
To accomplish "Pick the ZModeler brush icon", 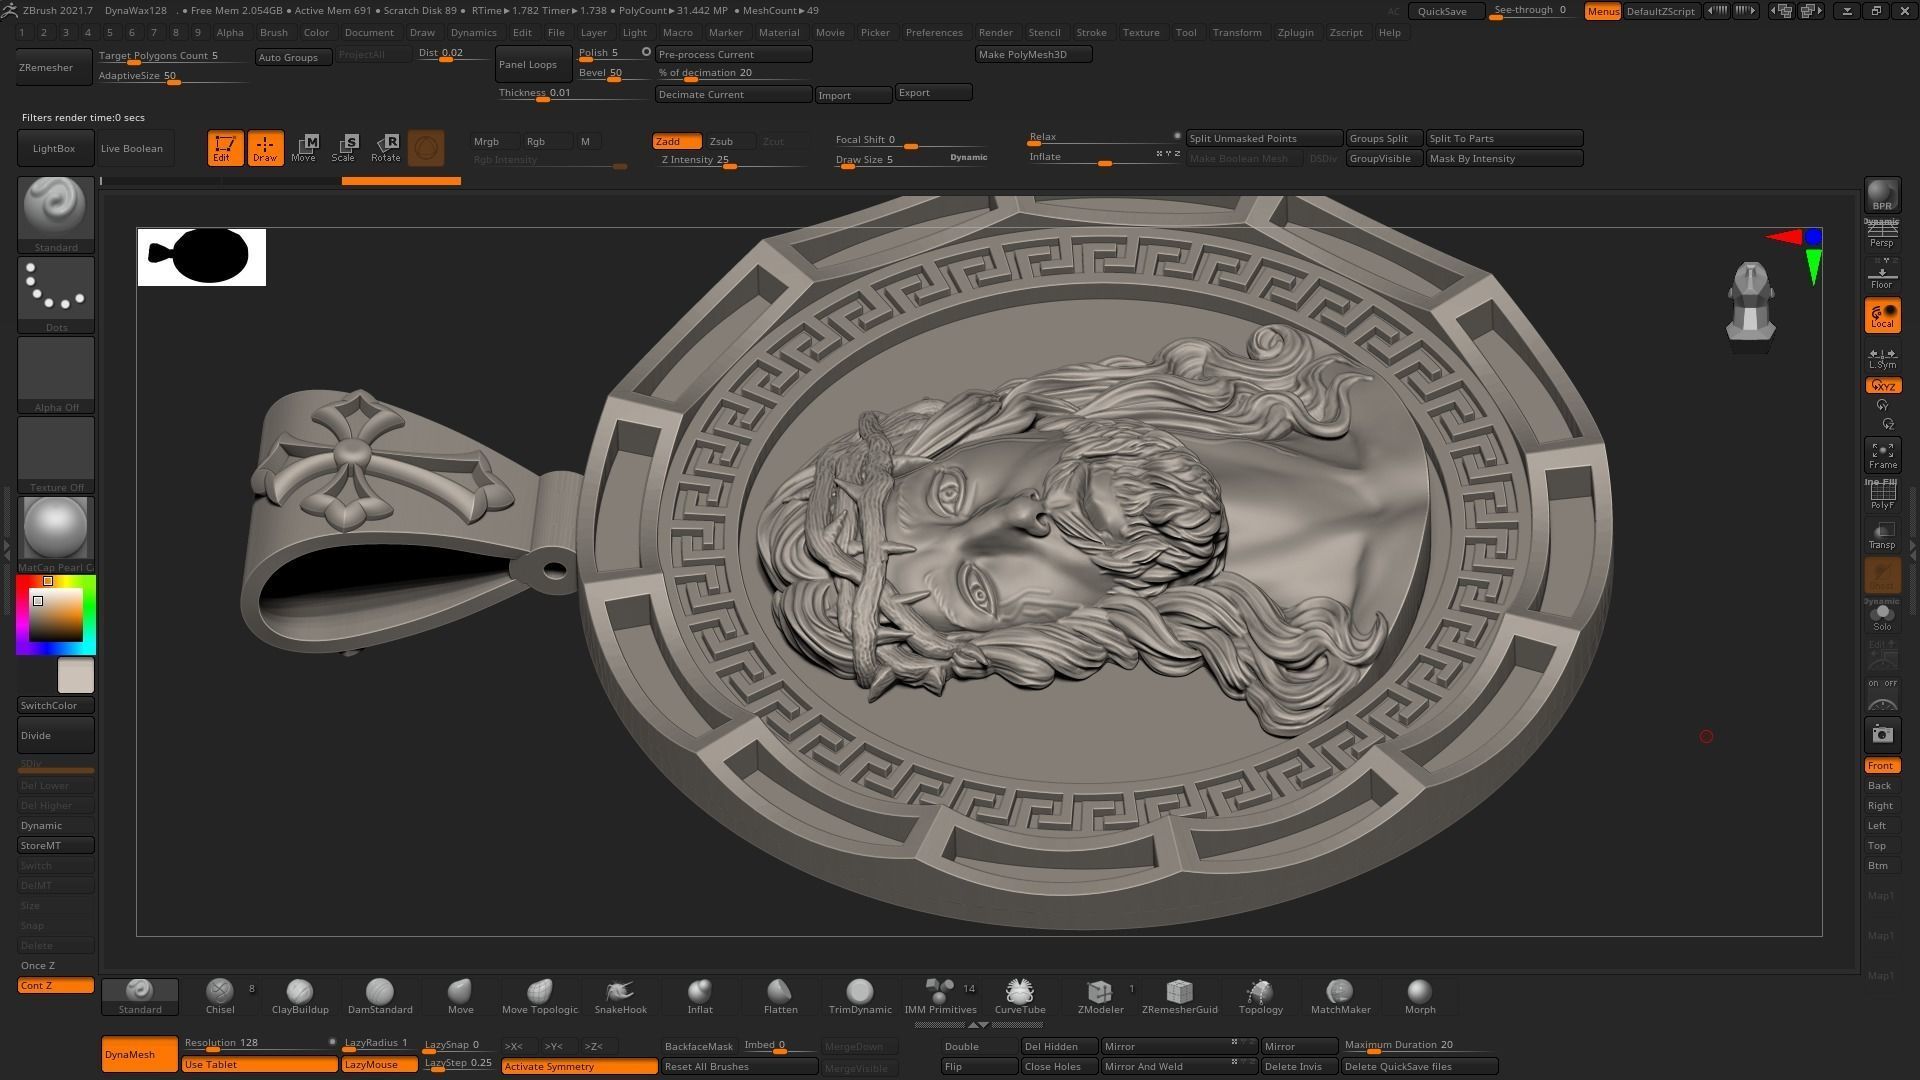I will 1100,992.
